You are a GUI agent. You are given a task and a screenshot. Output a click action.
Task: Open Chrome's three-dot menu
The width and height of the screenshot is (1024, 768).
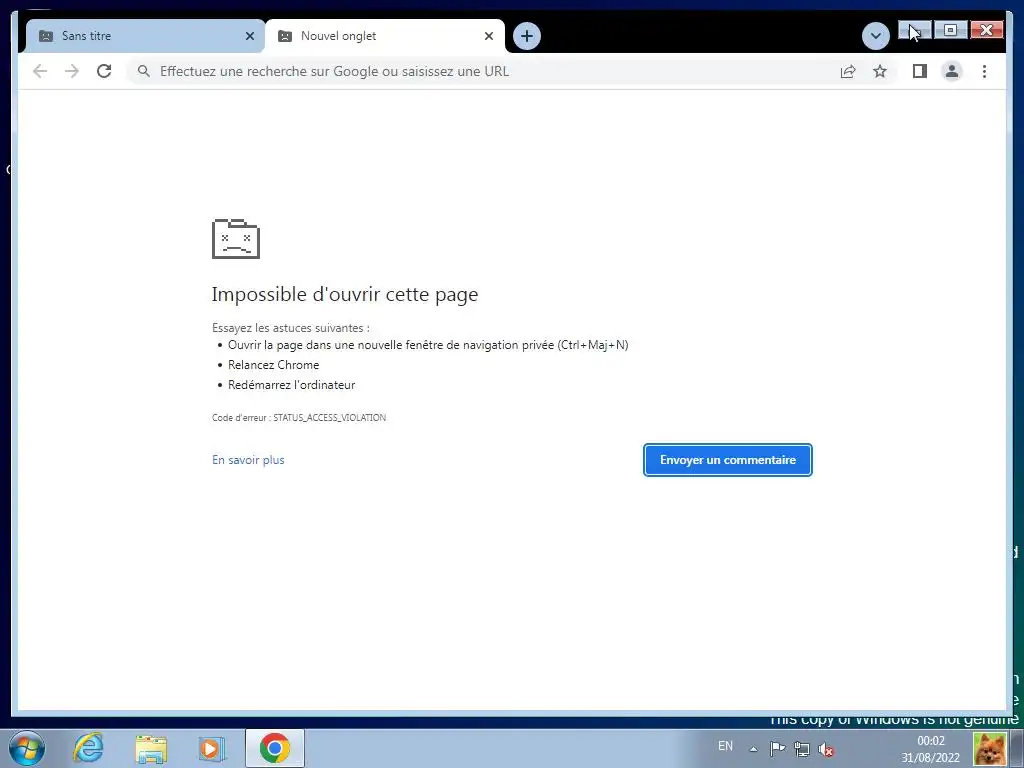(984, 71)
